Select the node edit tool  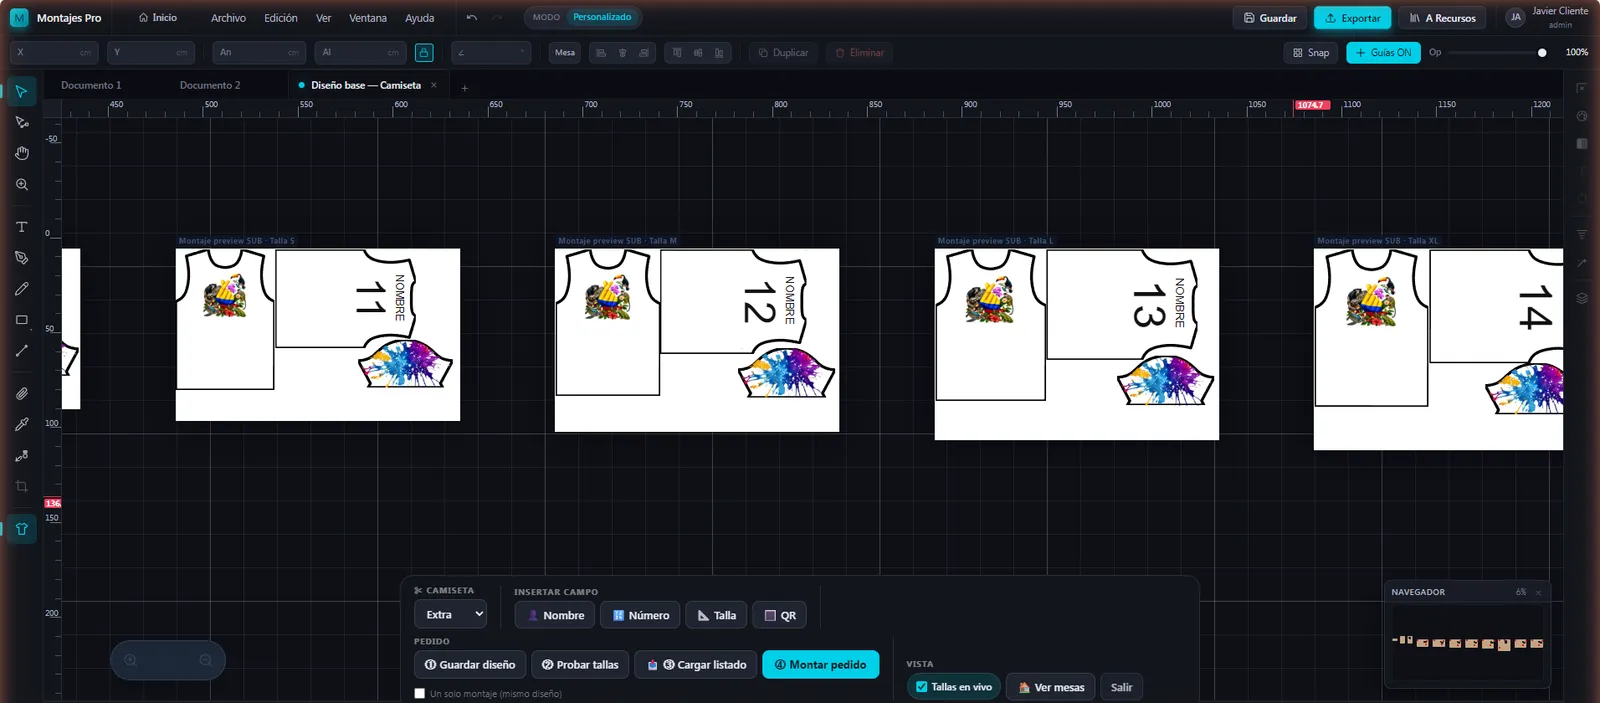pyautogui.click(x=21, y=122)
